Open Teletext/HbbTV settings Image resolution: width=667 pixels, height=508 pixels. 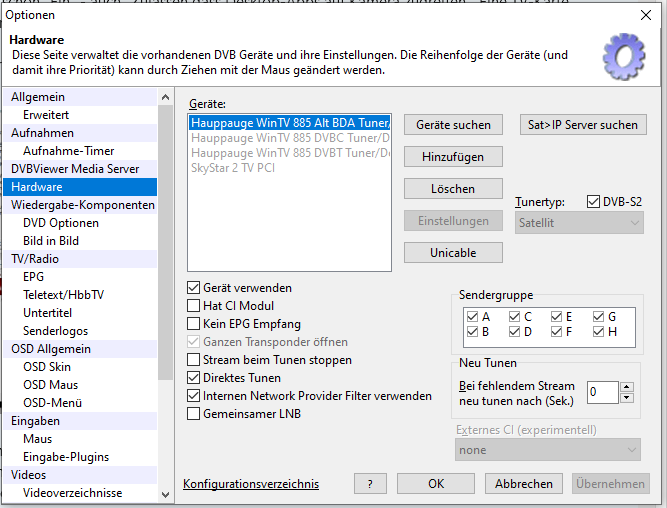click(x=80, y=295)
